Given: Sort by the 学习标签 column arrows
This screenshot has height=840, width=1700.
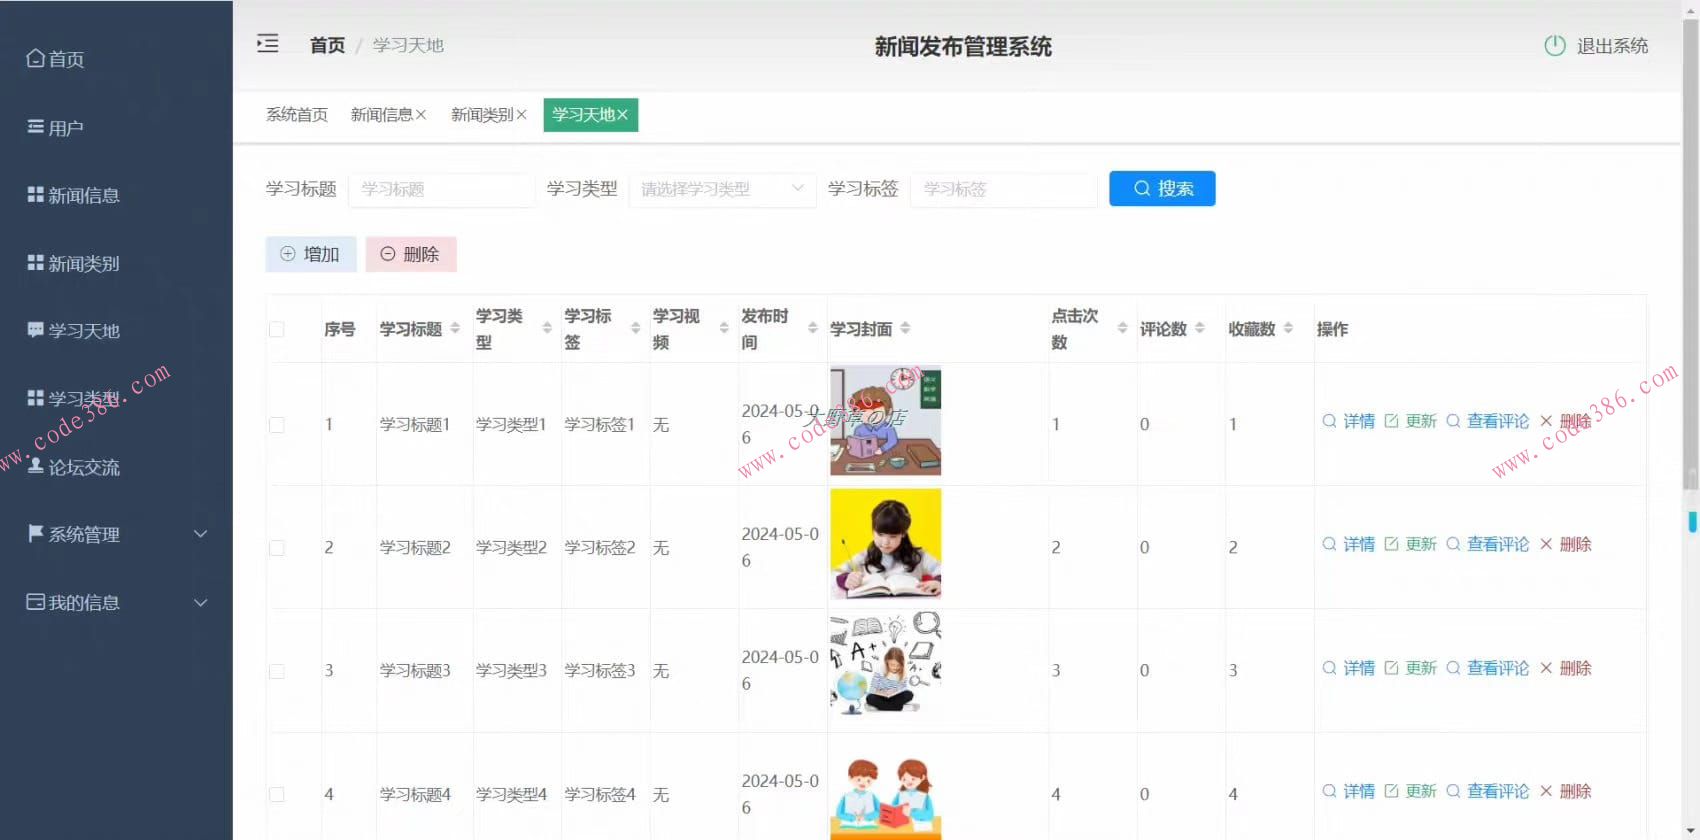Looking at the screenshot, I should (635, 328).
